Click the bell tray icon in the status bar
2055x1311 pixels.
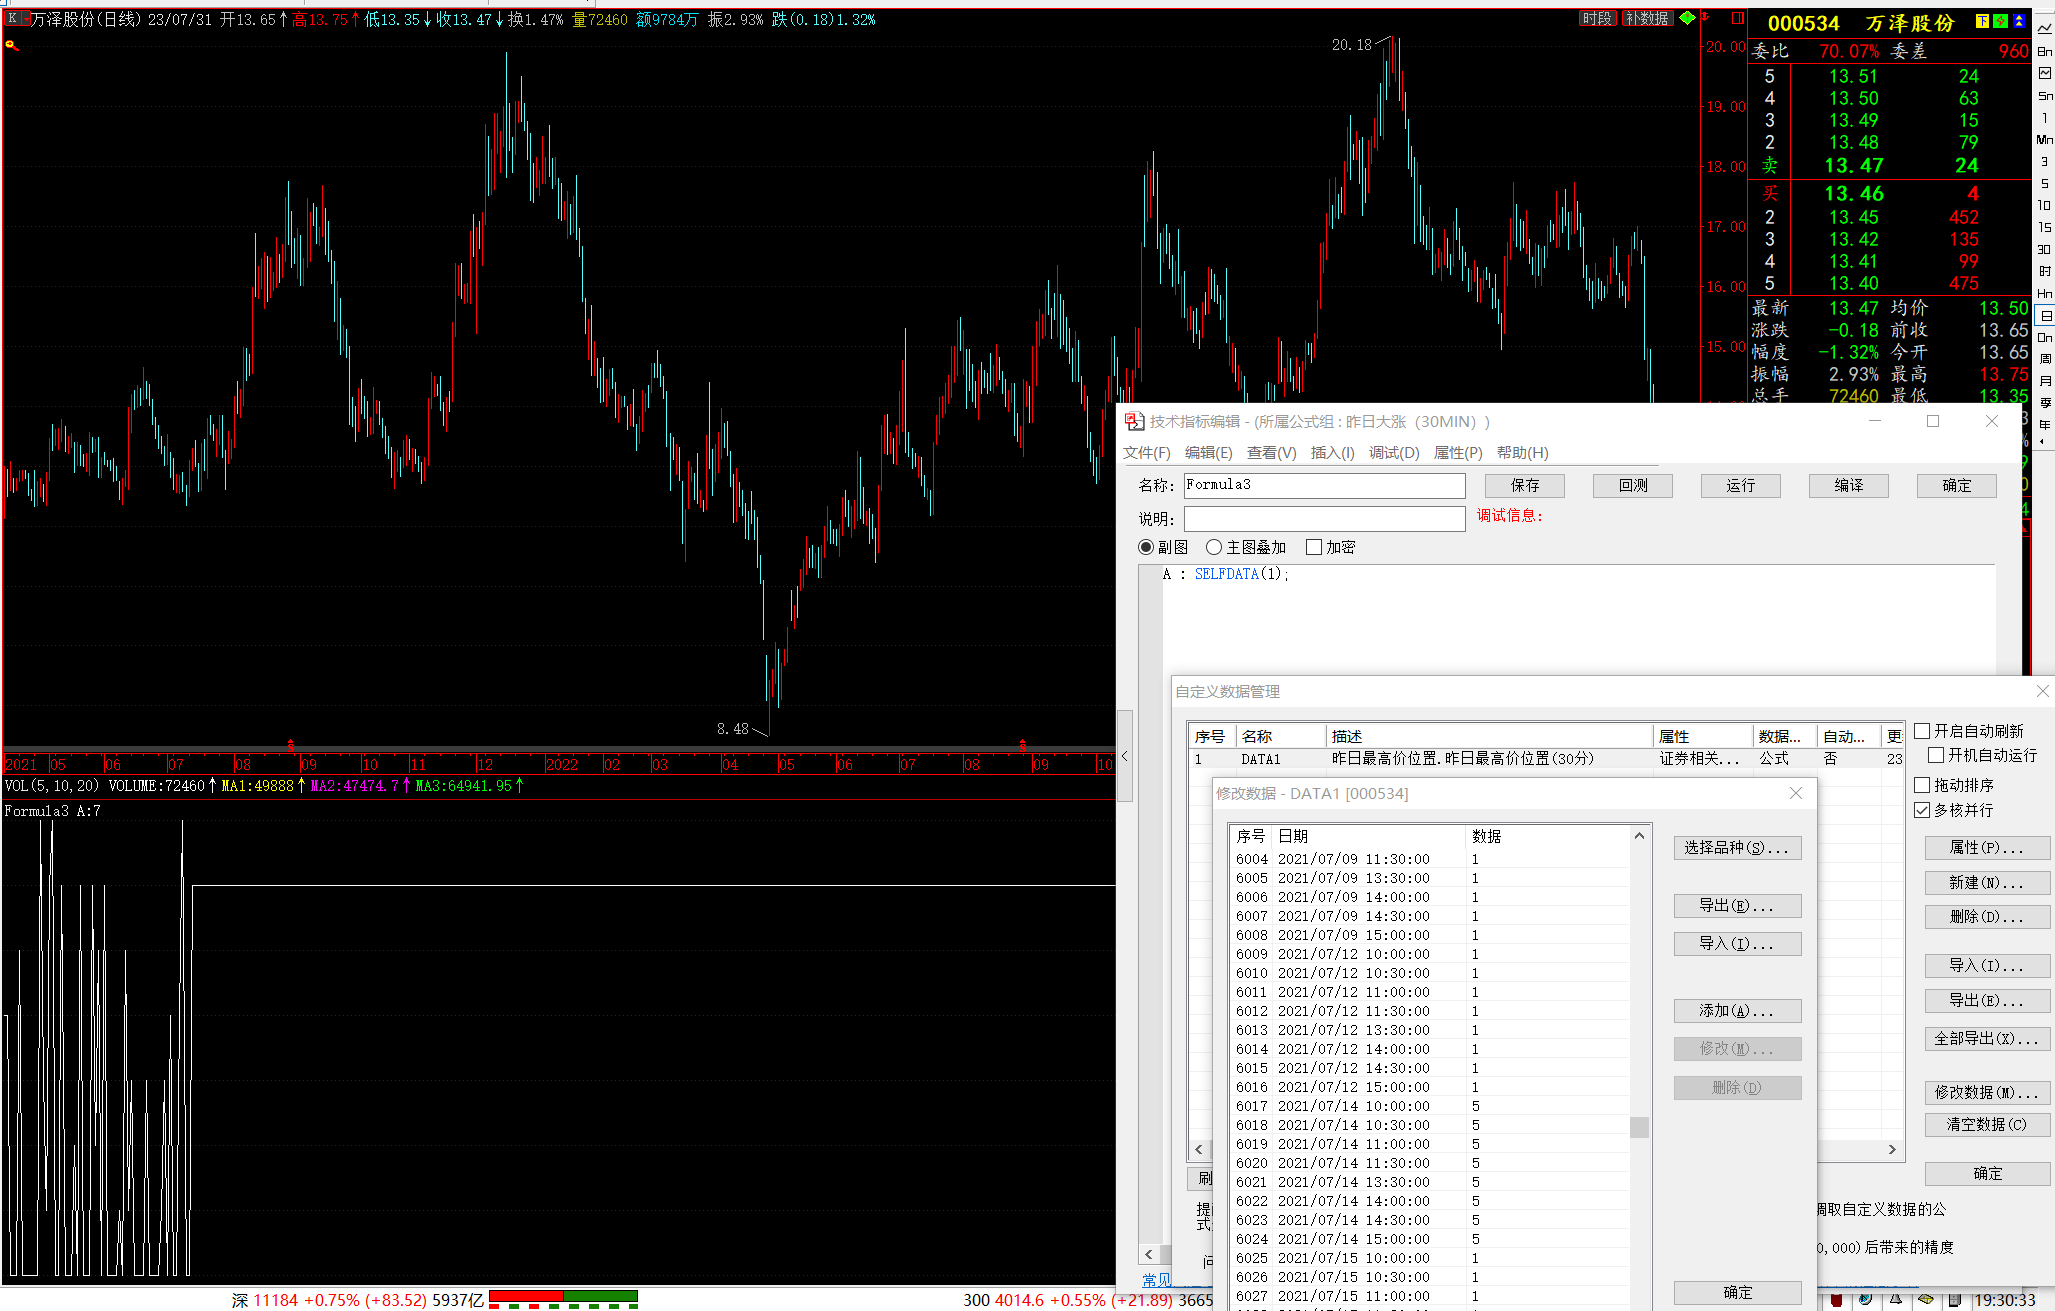coord(1896,1300)
